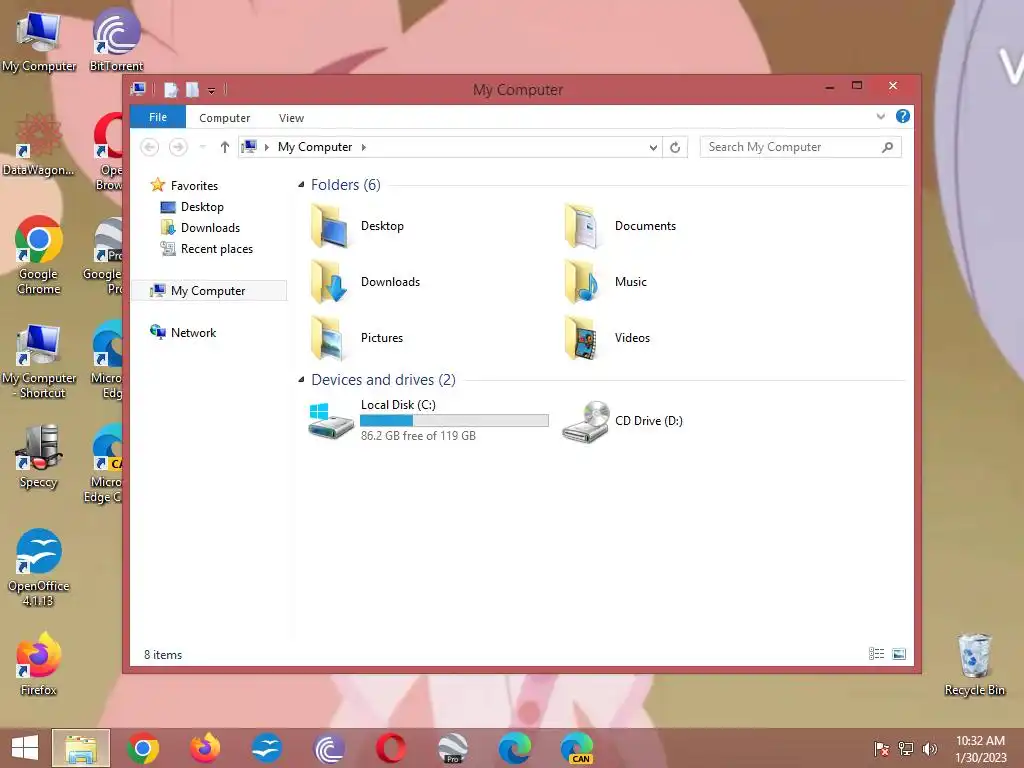Open OpenOffice 4.1.13 desktop shortcut

click(39, 568)
